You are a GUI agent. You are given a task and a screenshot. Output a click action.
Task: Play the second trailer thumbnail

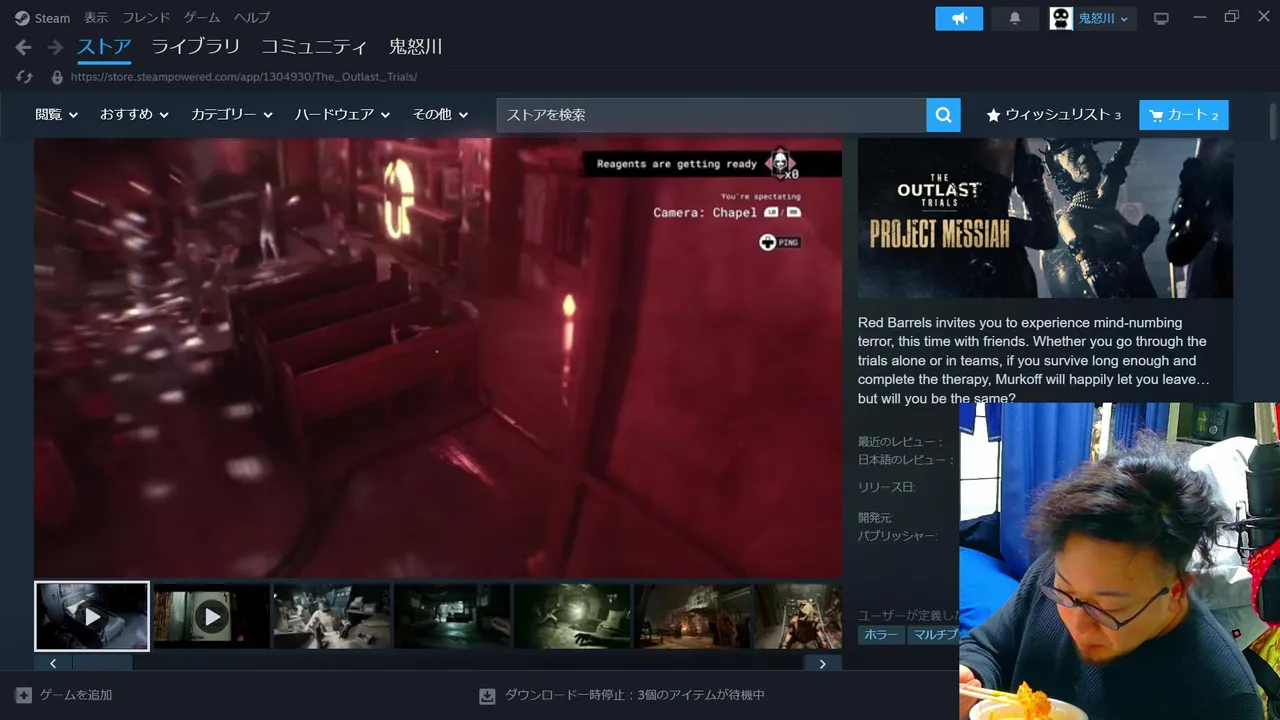(x=212, y=616)
